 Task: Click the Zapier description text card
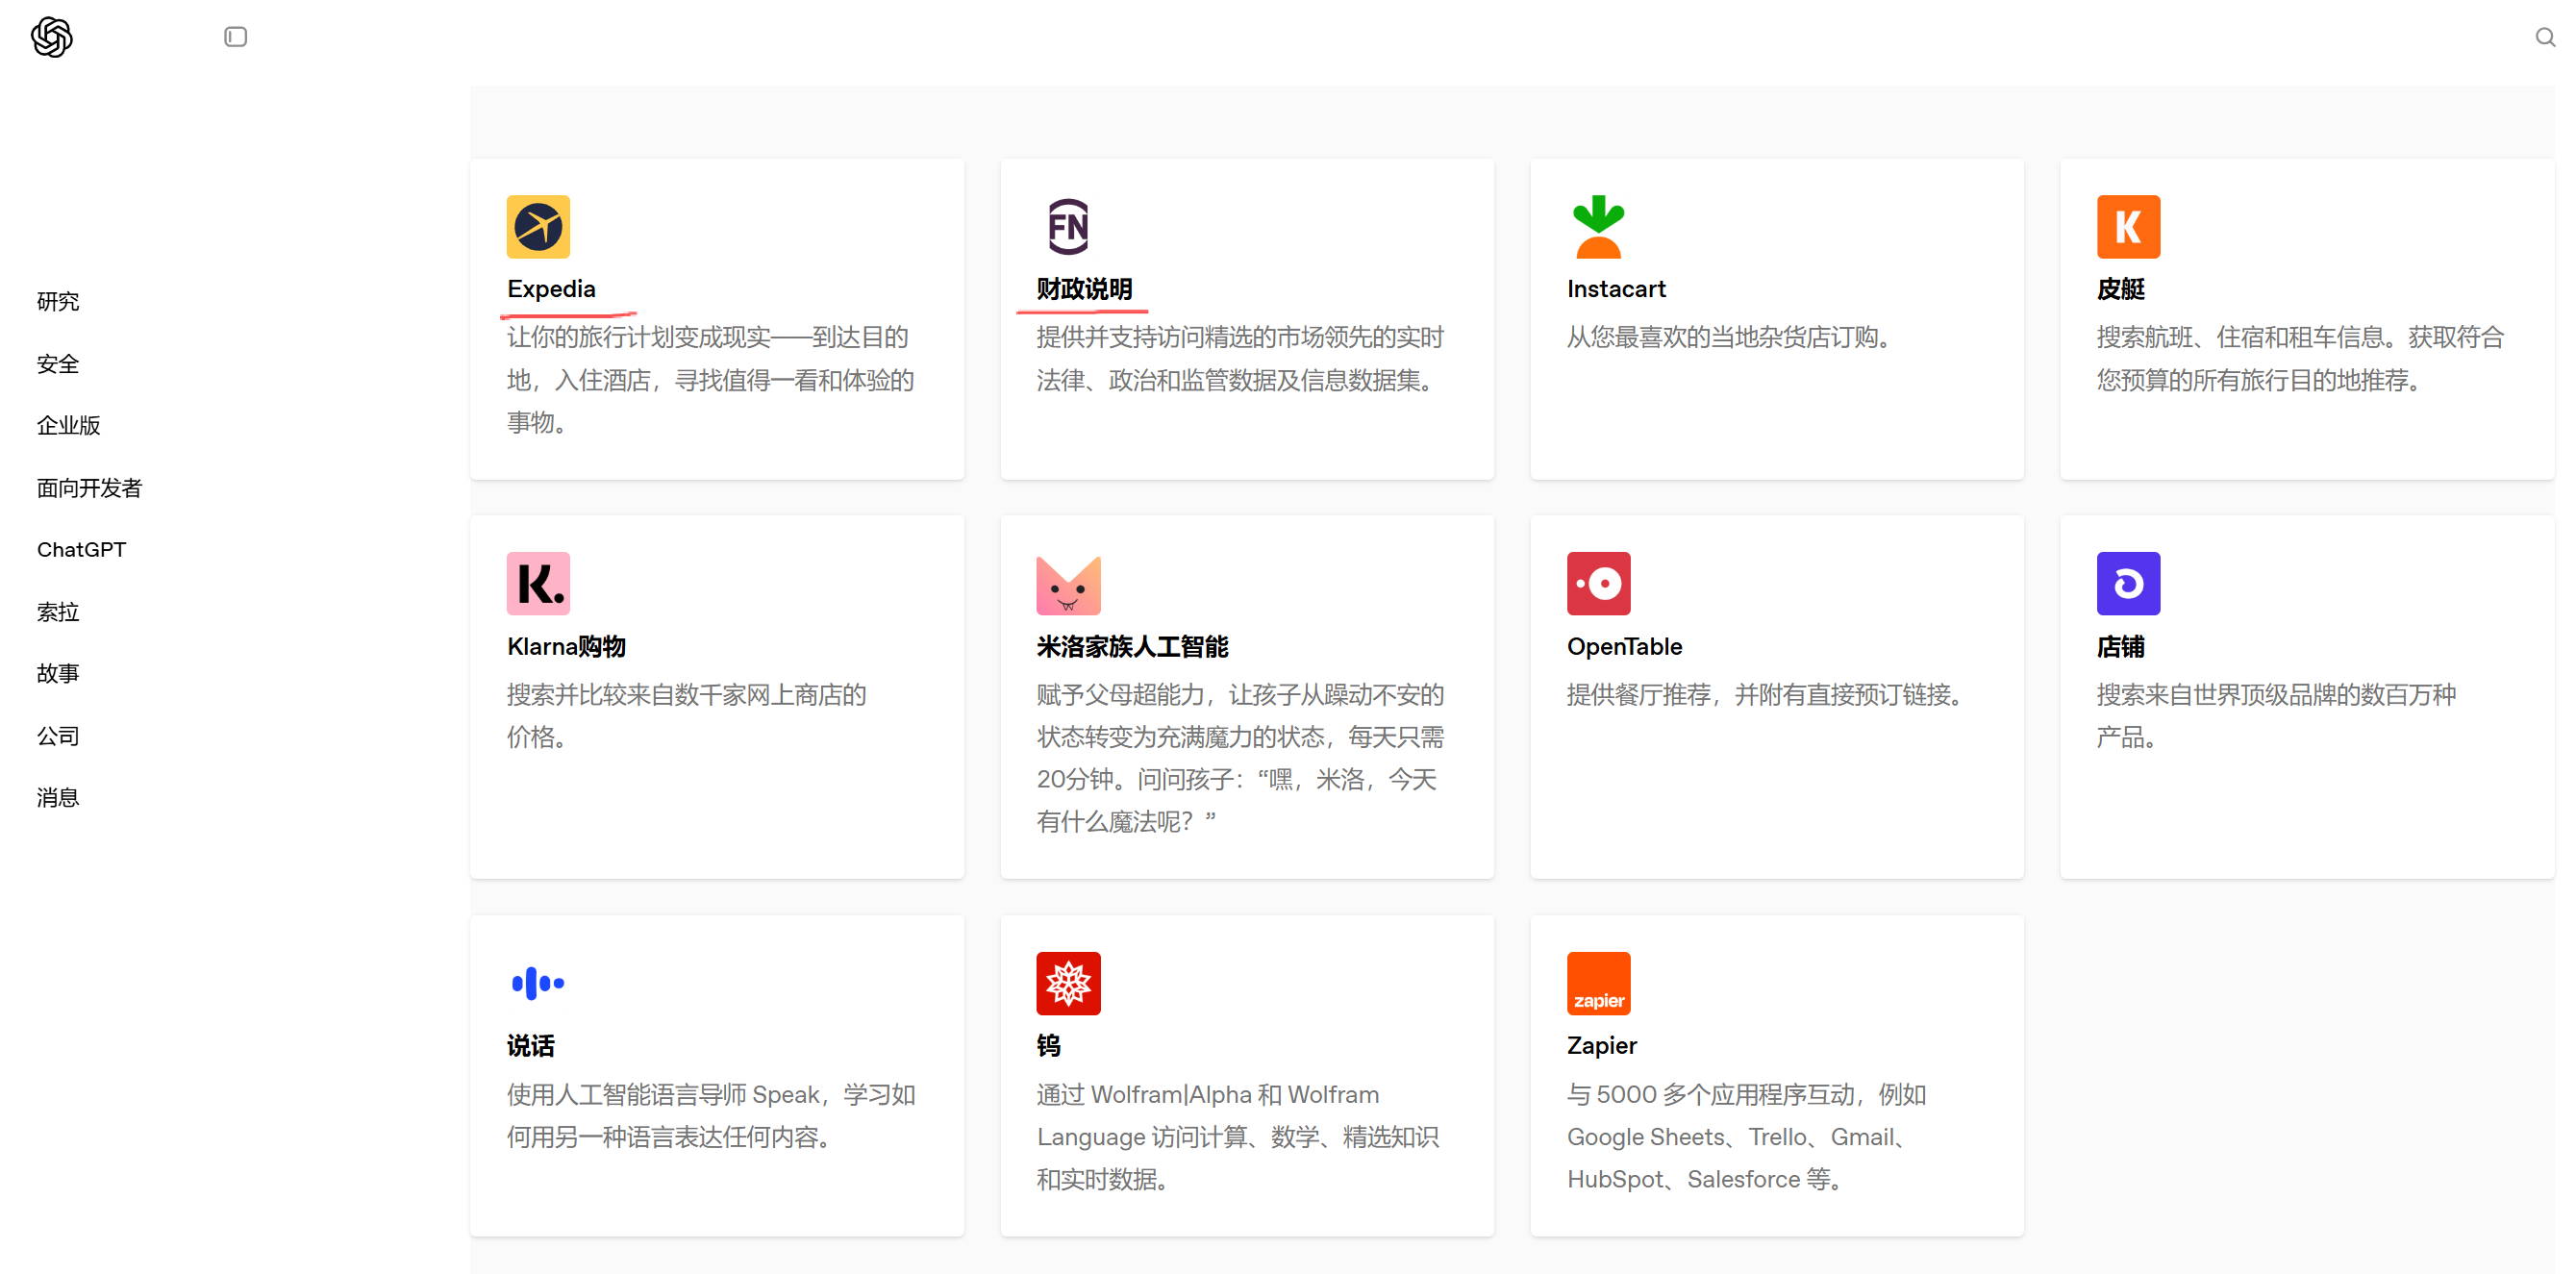pyautogui.click(x=1745, y=1137)
